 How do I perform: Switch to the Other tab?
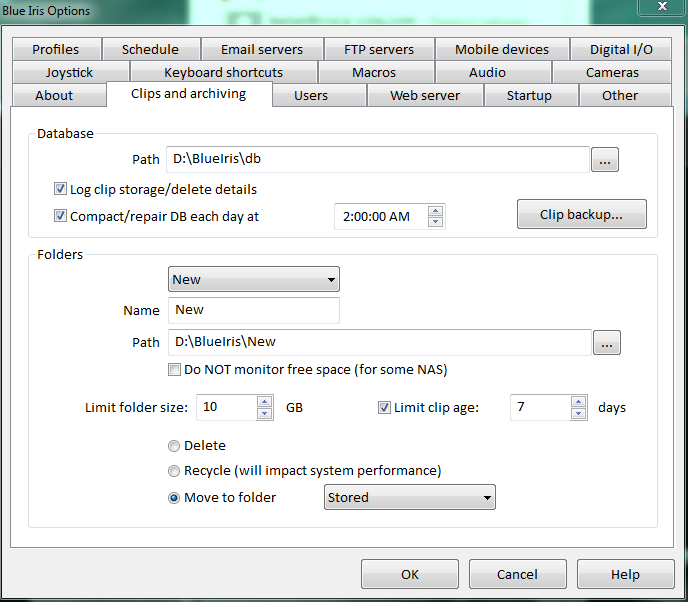click(625, 95)
